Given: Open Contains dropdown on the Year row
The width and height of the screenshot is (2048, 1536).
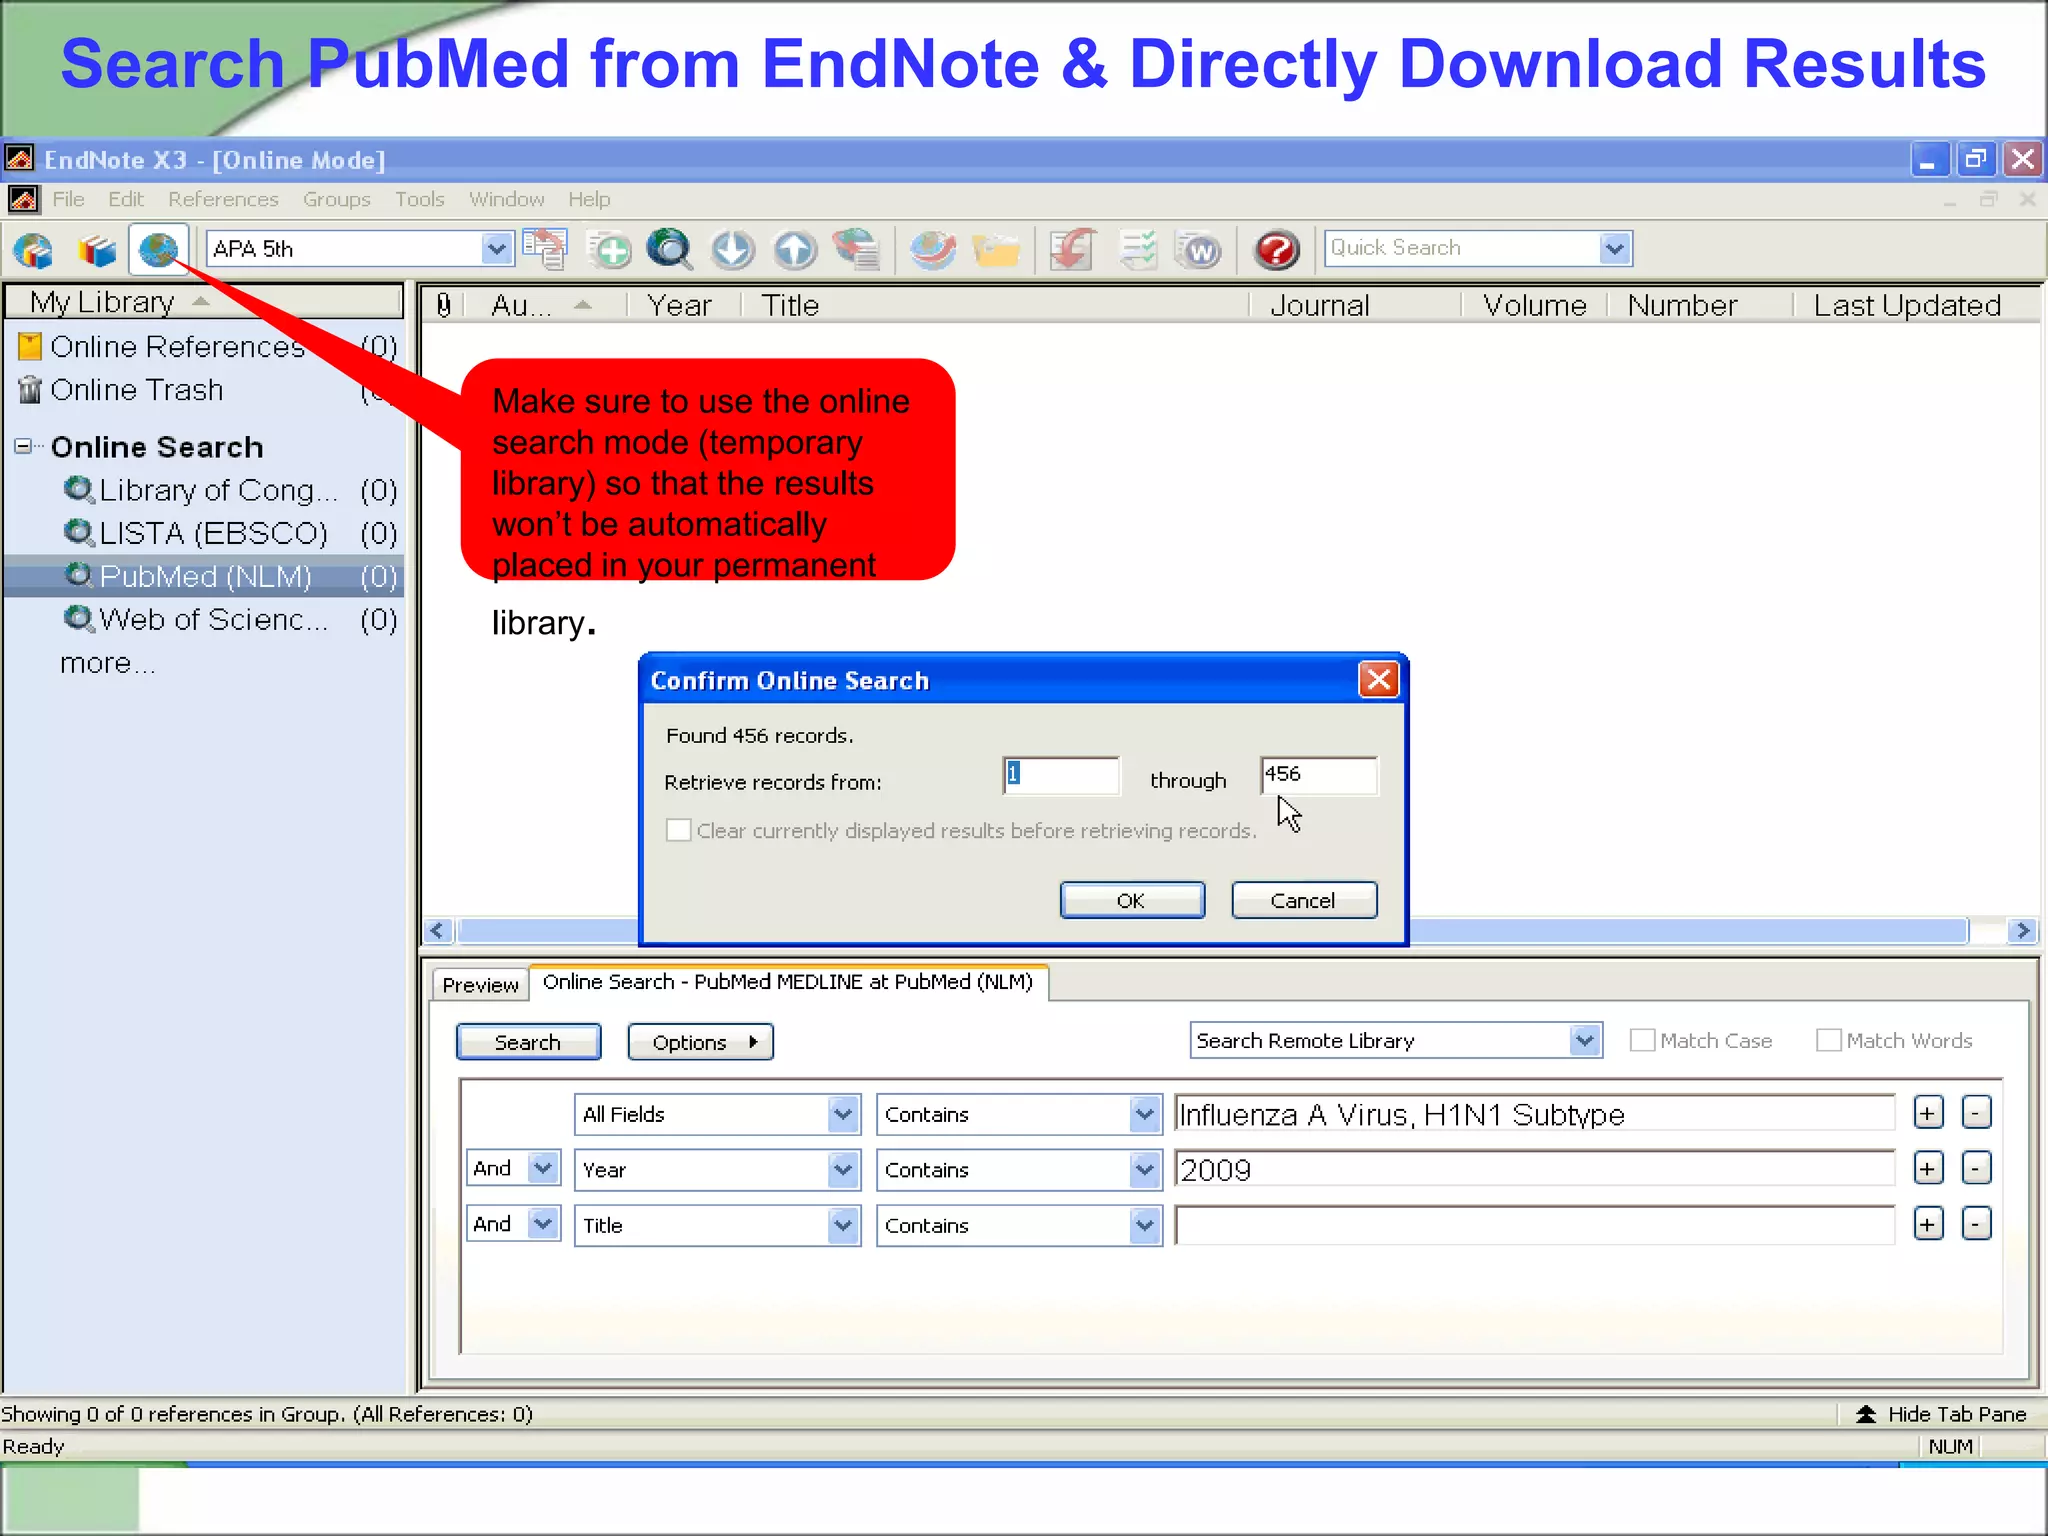Looking at the screenshot, I should 1144,1169.
